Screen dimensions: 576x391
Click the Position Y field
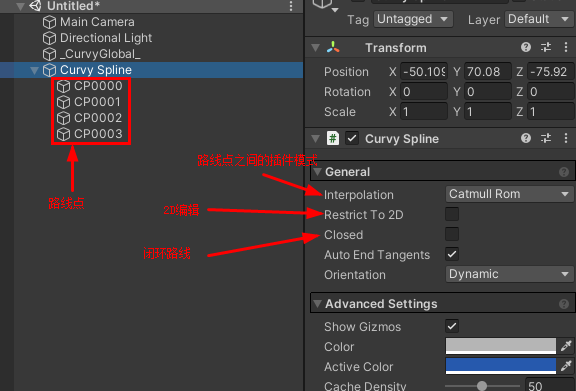[488, 71]
